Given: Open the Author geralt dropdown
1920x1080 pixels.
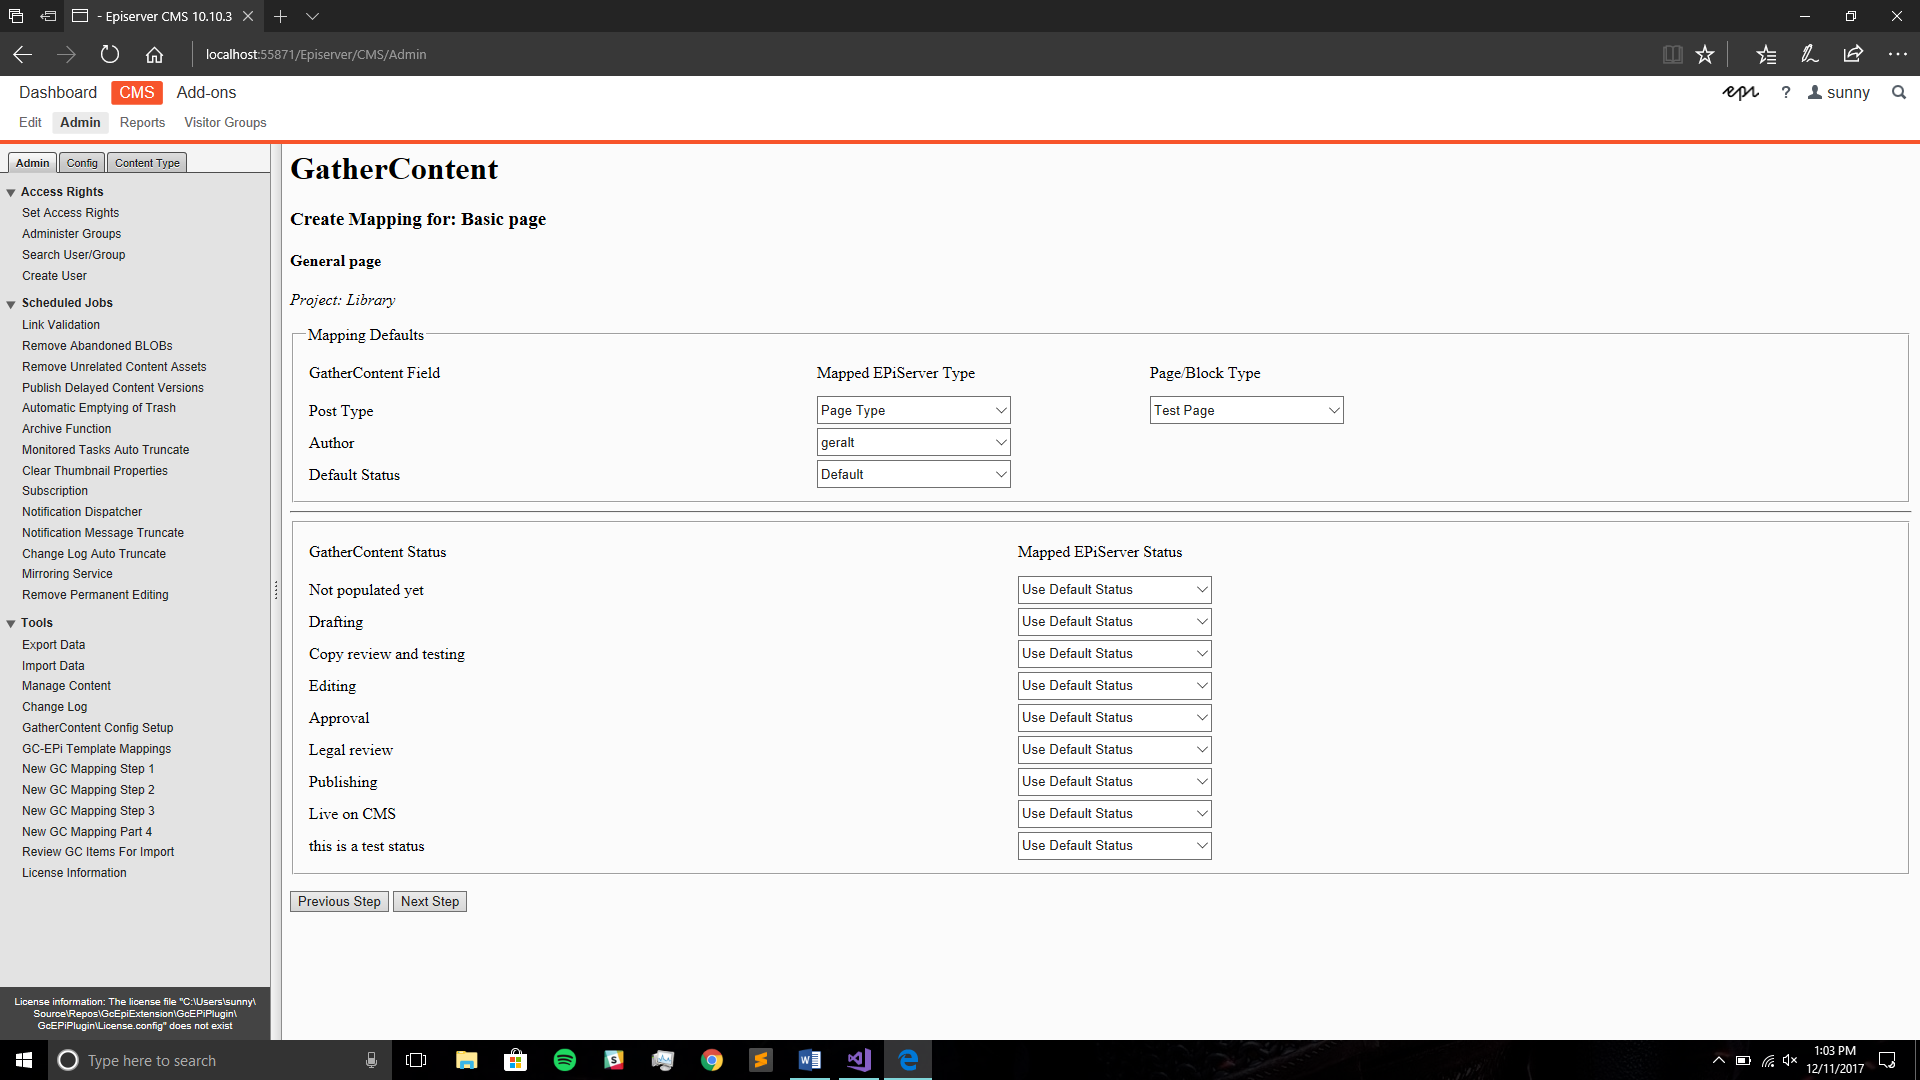Looking at the screenshot, I should (x=913, y=442).
